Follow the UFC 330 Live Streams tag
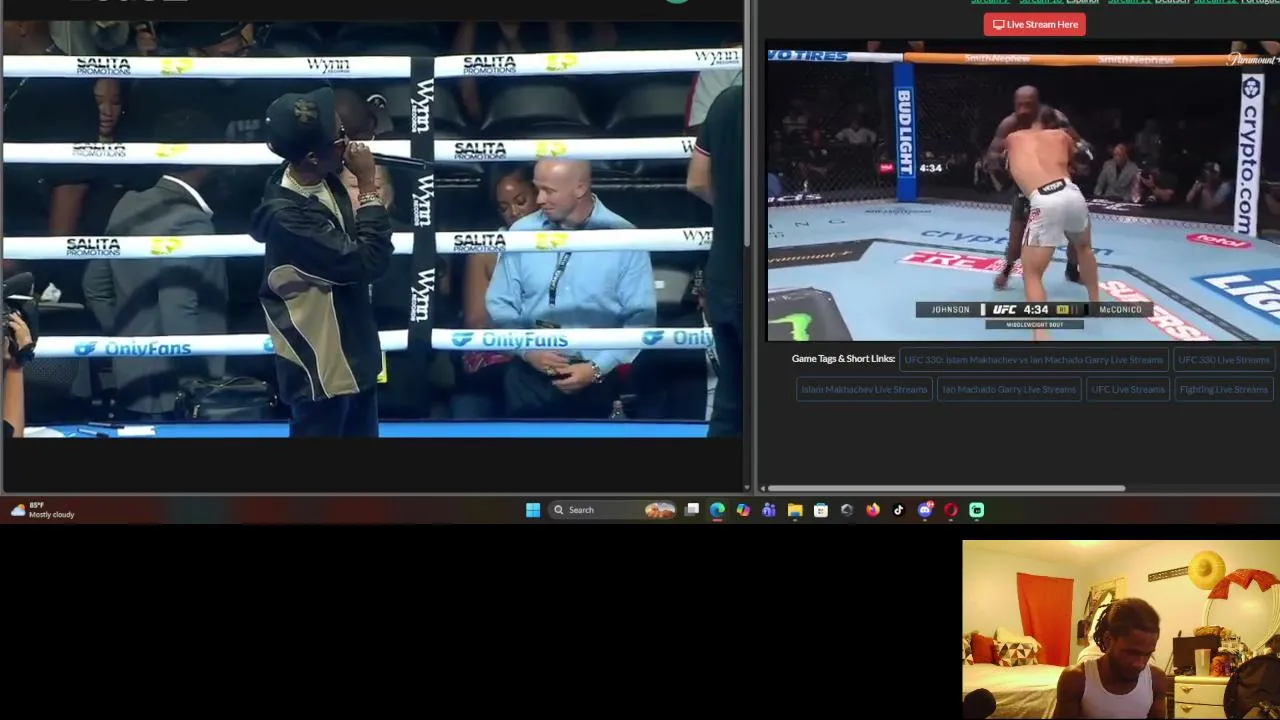Screen dimensions: 1280x720 [x=1224, y=360]
